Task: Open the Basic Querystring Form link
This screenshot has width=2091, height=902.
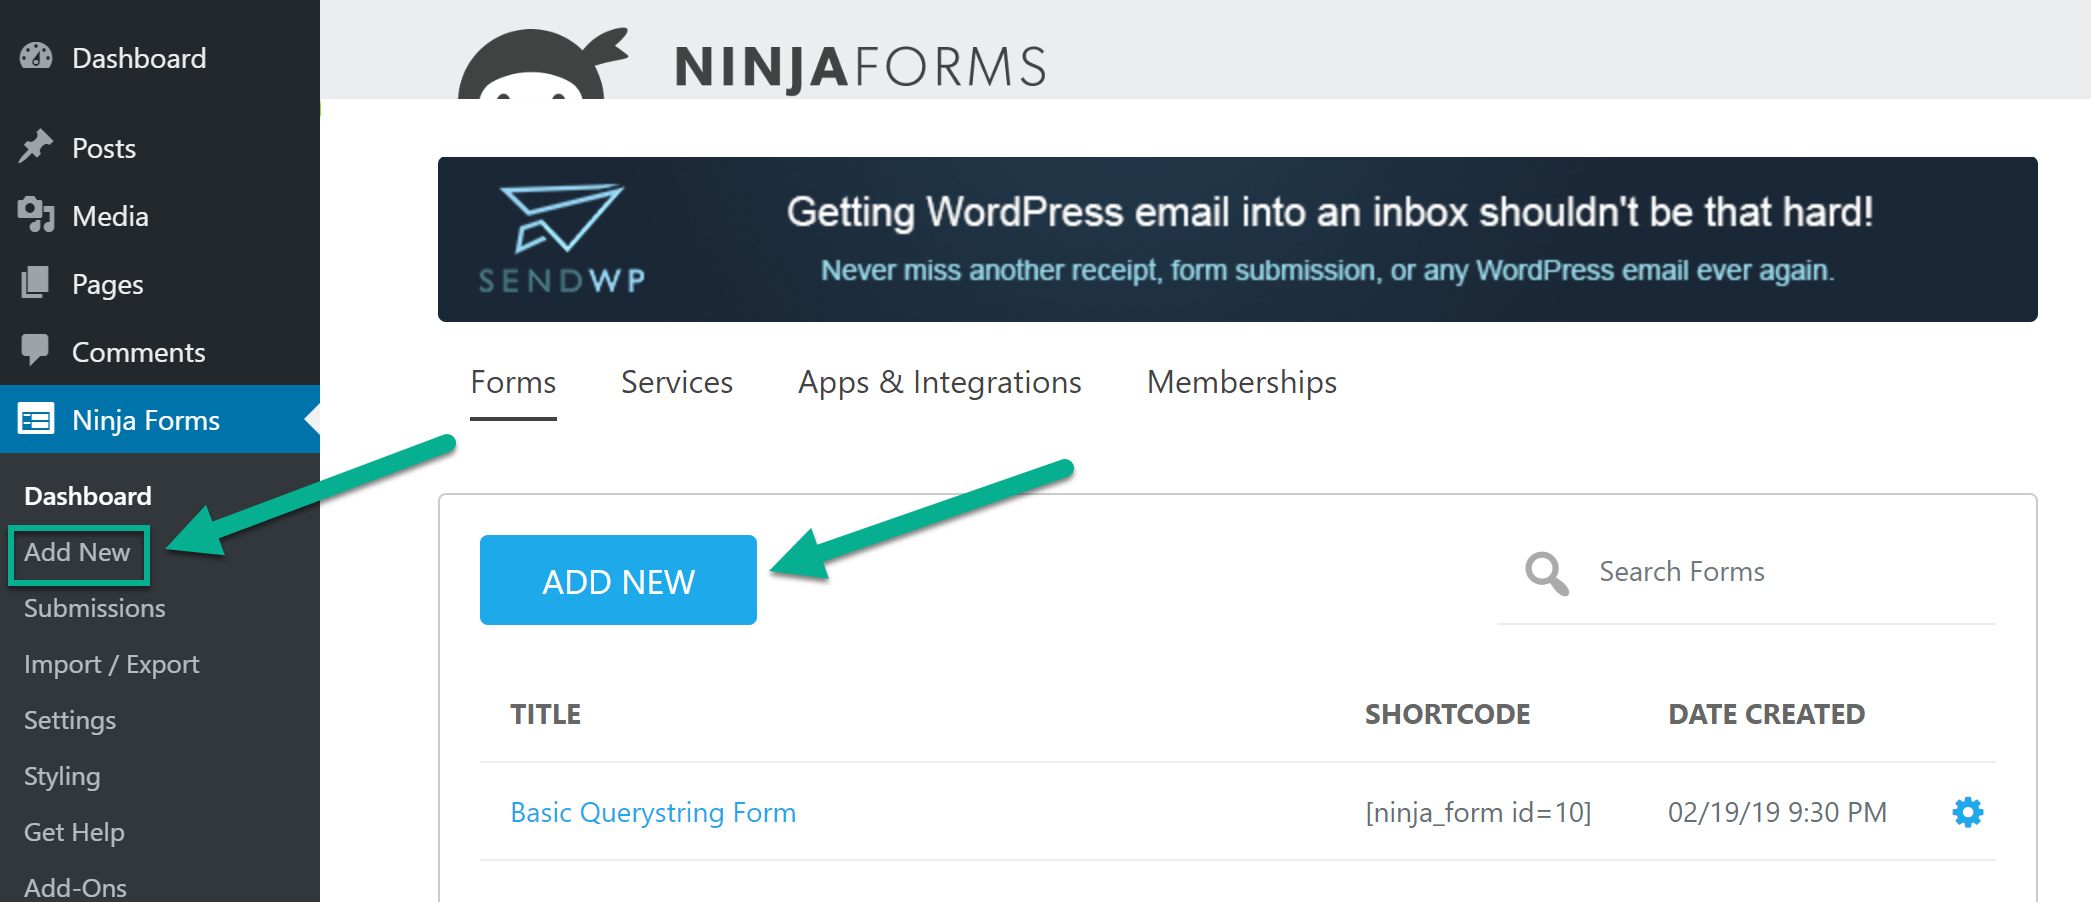Action: pyautogui.click(x=653, y=812)
